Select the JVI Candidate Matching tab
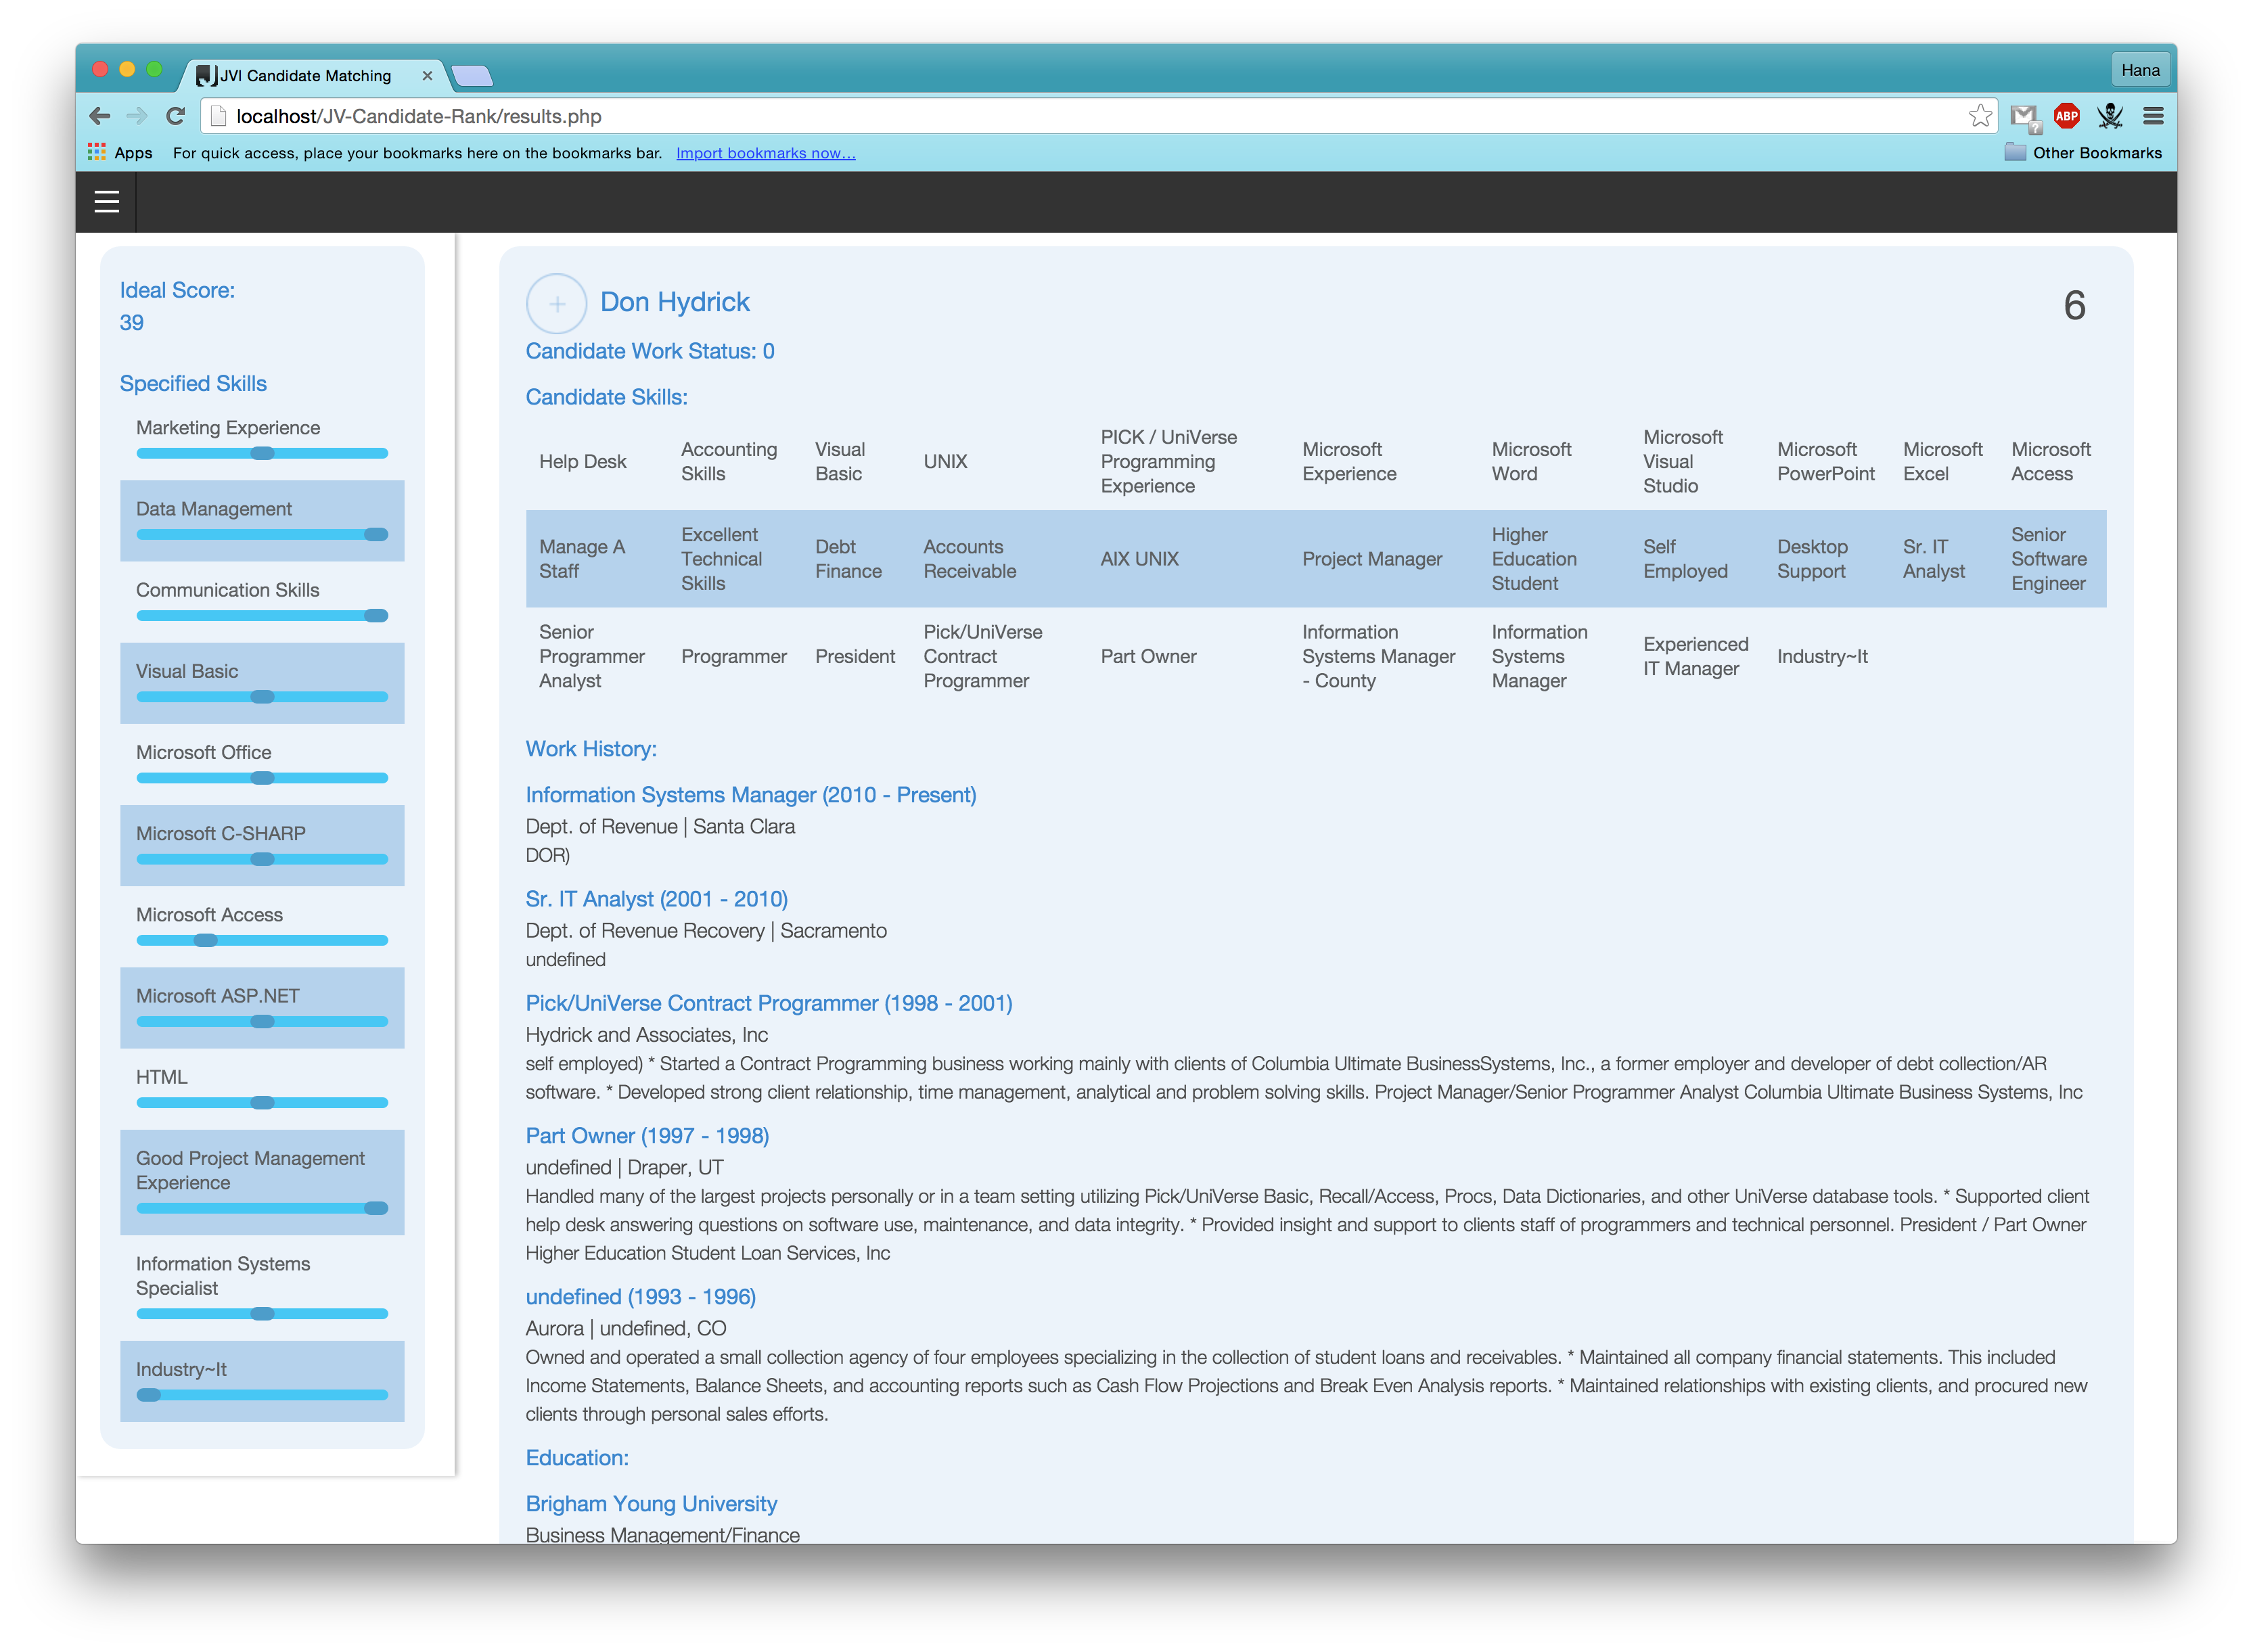2253x1652 pixels. (x=305, y=76)
